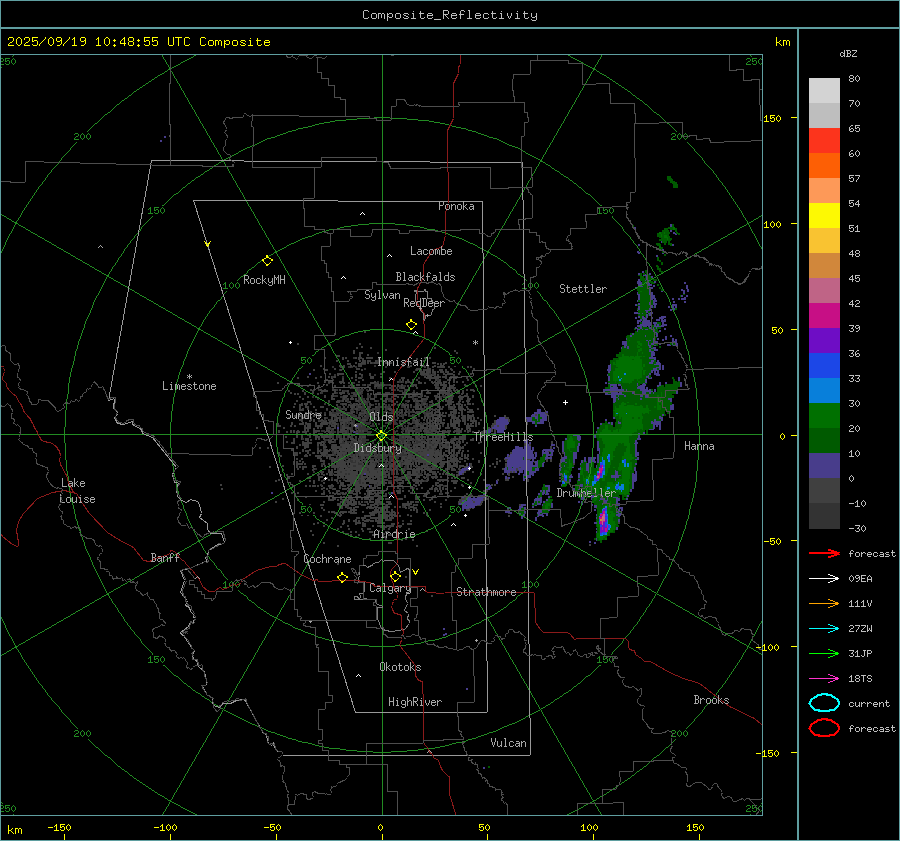Viewport: 900px width, 841px height.
Task: Select the white 09EA arrow in legend
Action: click(824, 578)
